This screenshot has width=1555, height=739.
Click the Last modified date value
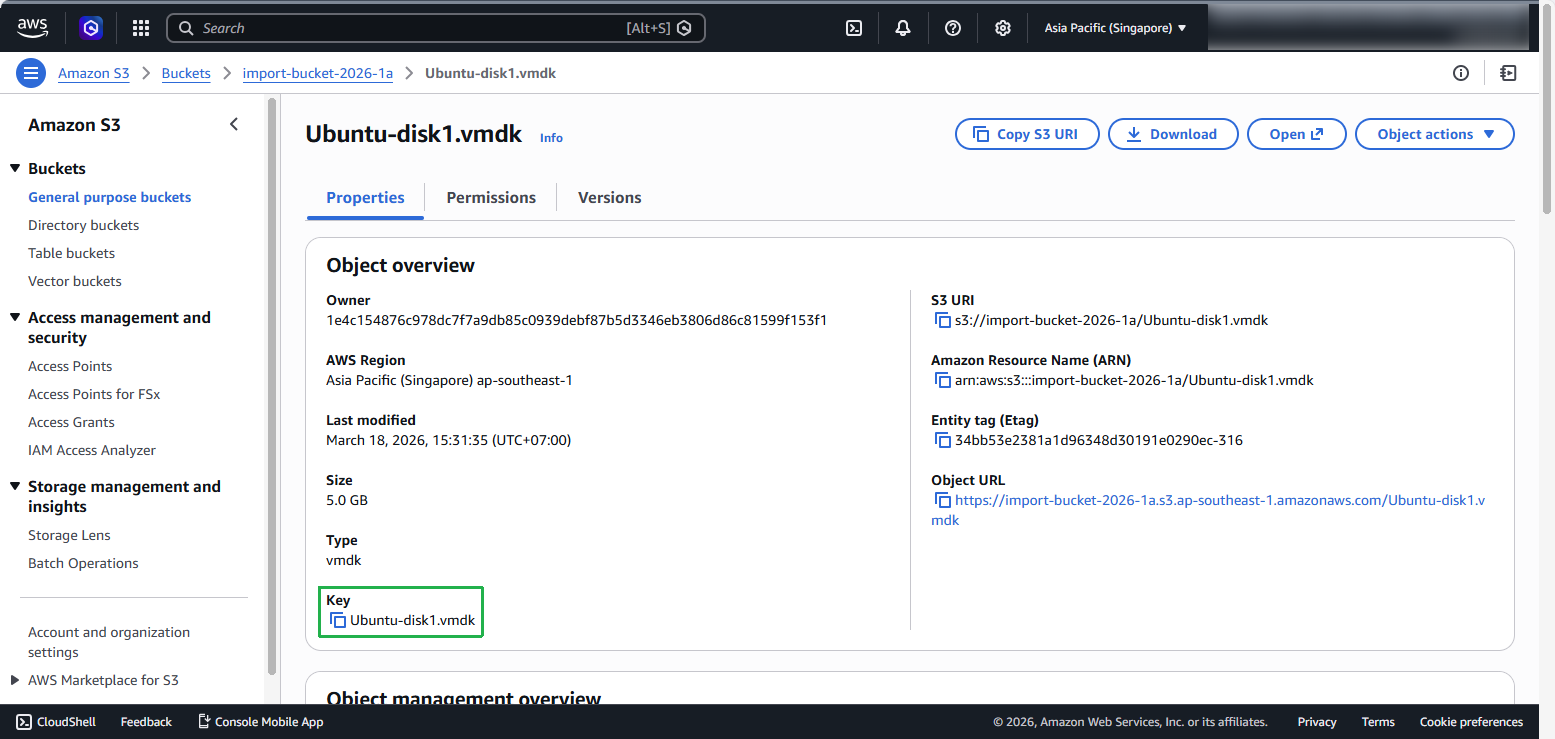pos(448,440)
